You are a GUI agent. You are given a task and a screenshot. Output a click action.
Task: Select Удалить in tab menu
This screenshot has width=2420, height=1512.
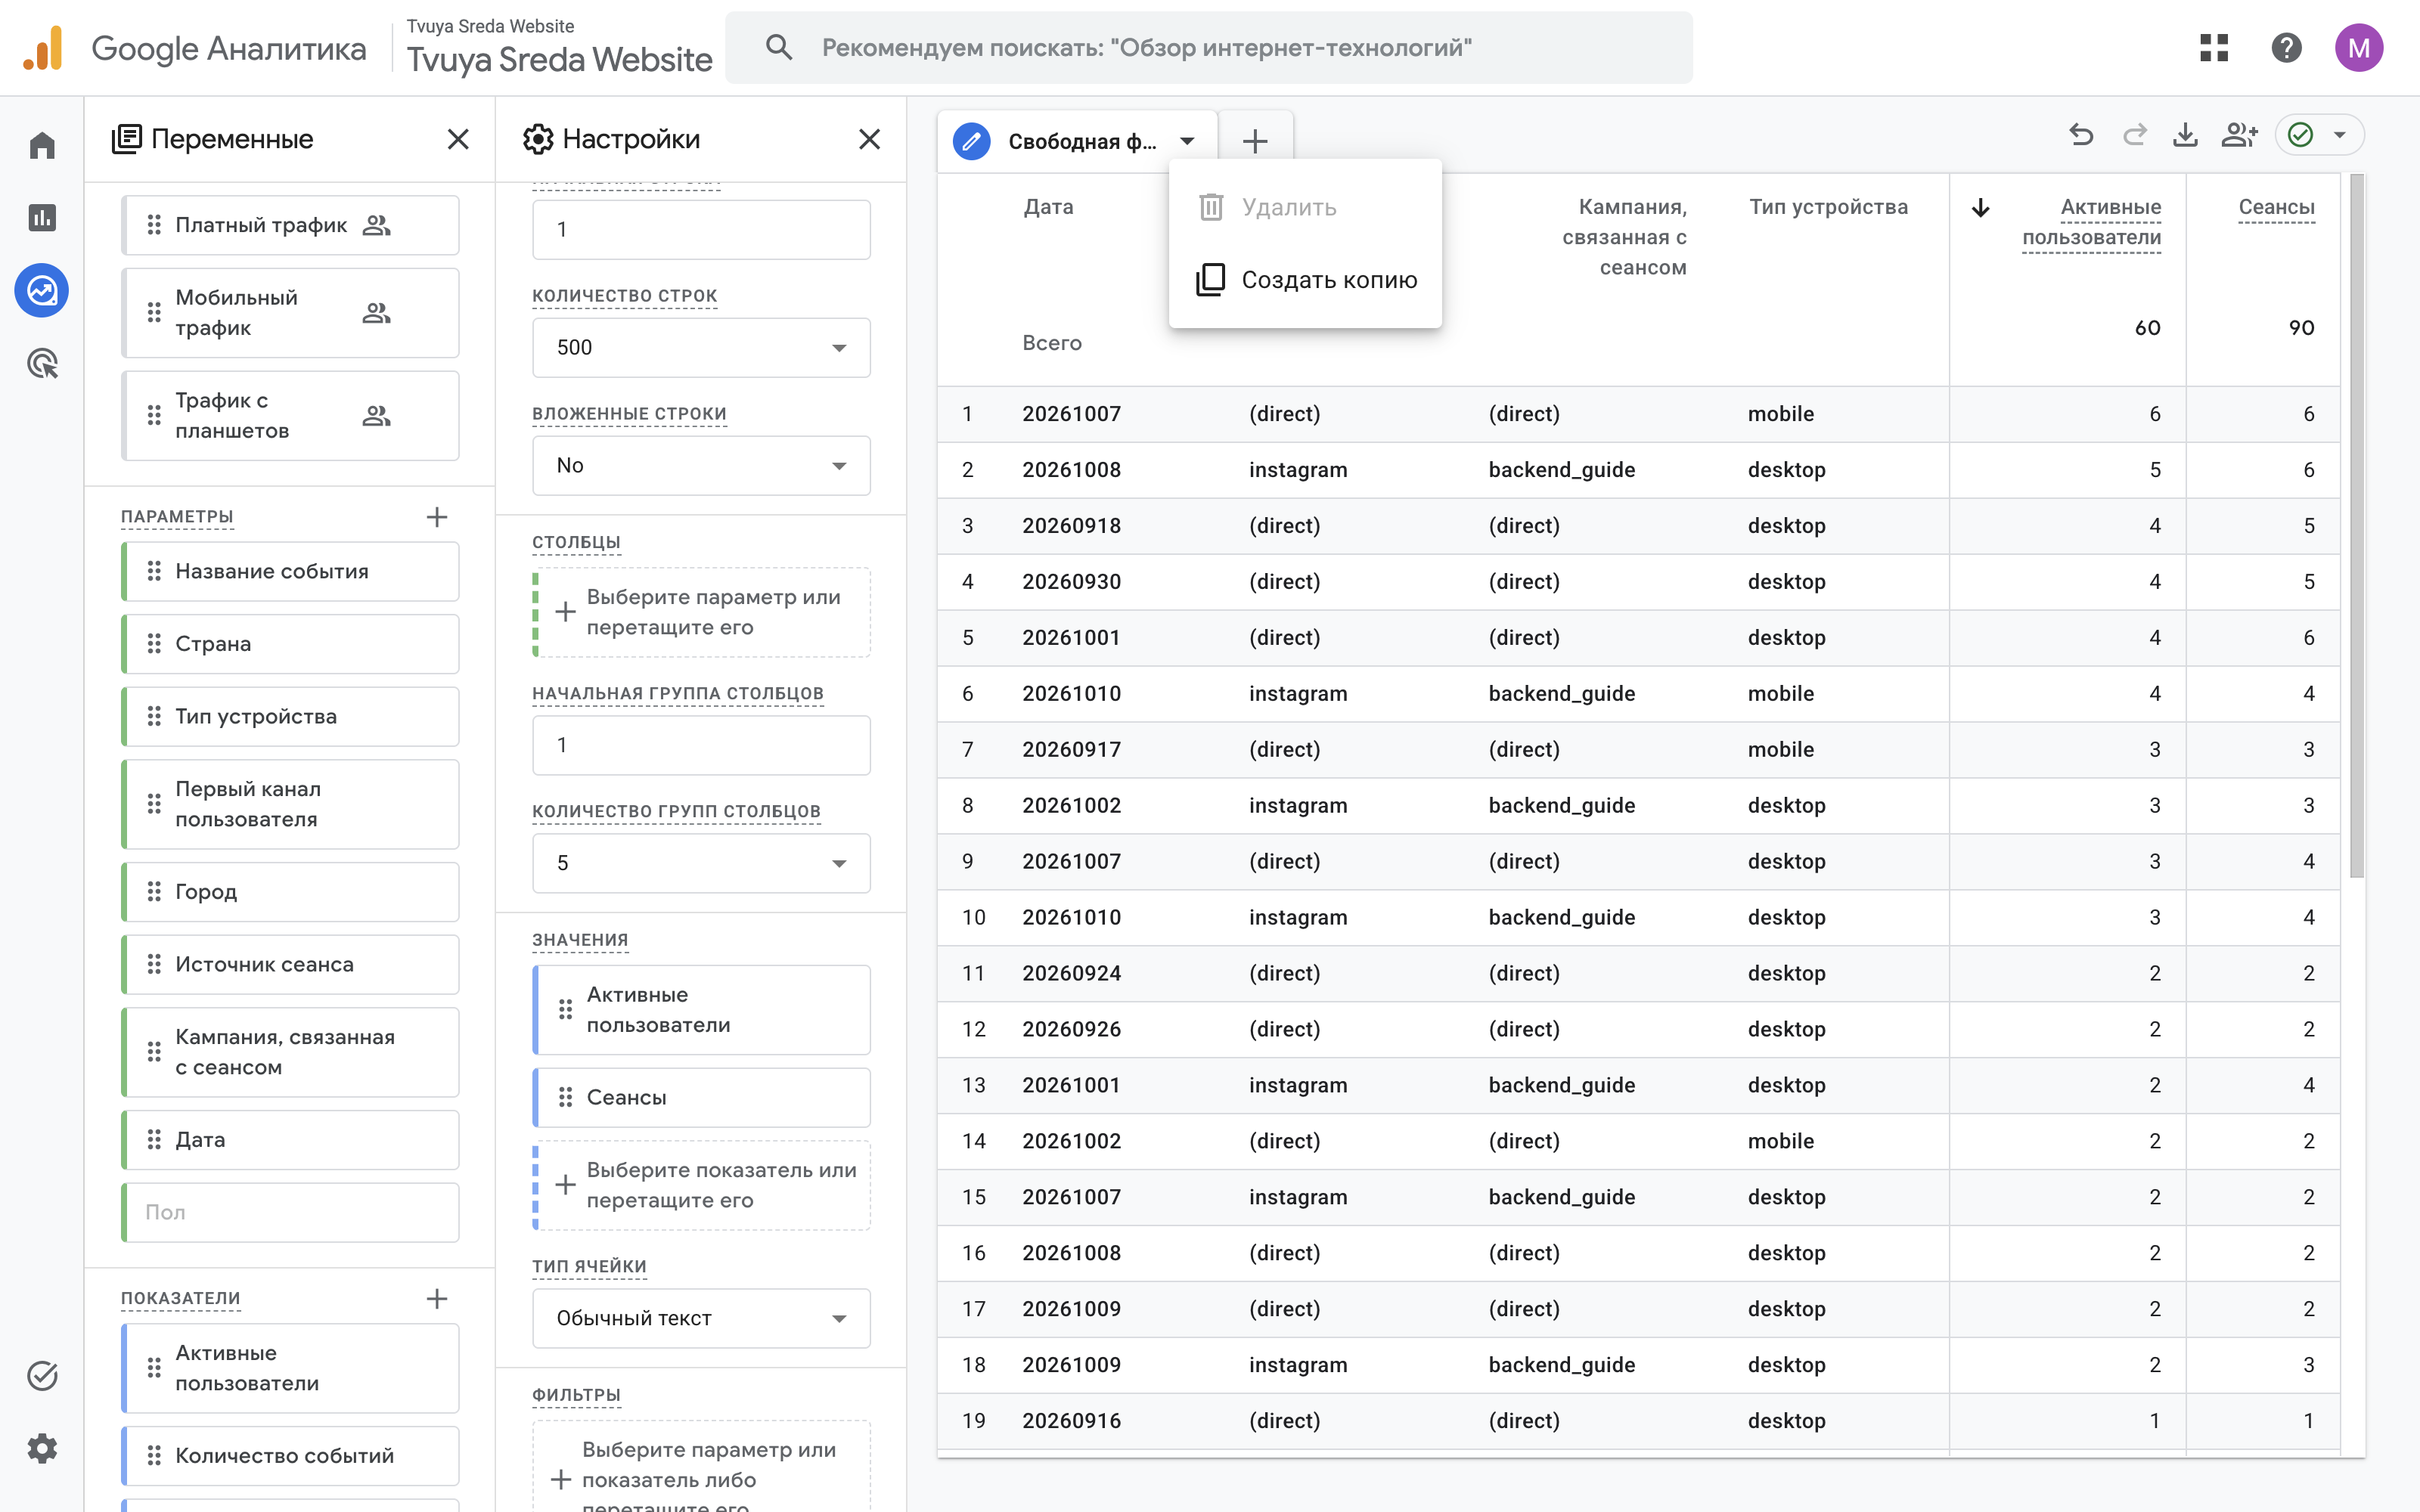1305,207
